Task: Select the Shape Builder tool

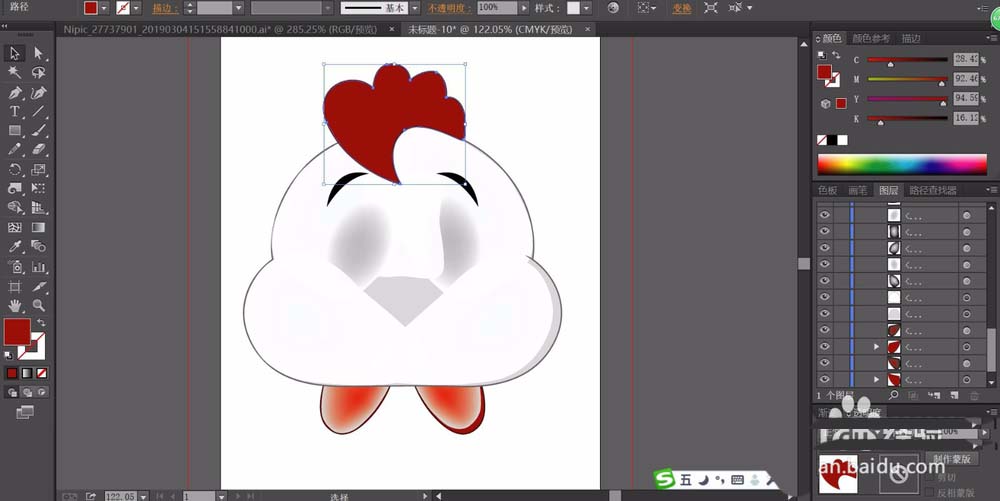Action: 15,208
